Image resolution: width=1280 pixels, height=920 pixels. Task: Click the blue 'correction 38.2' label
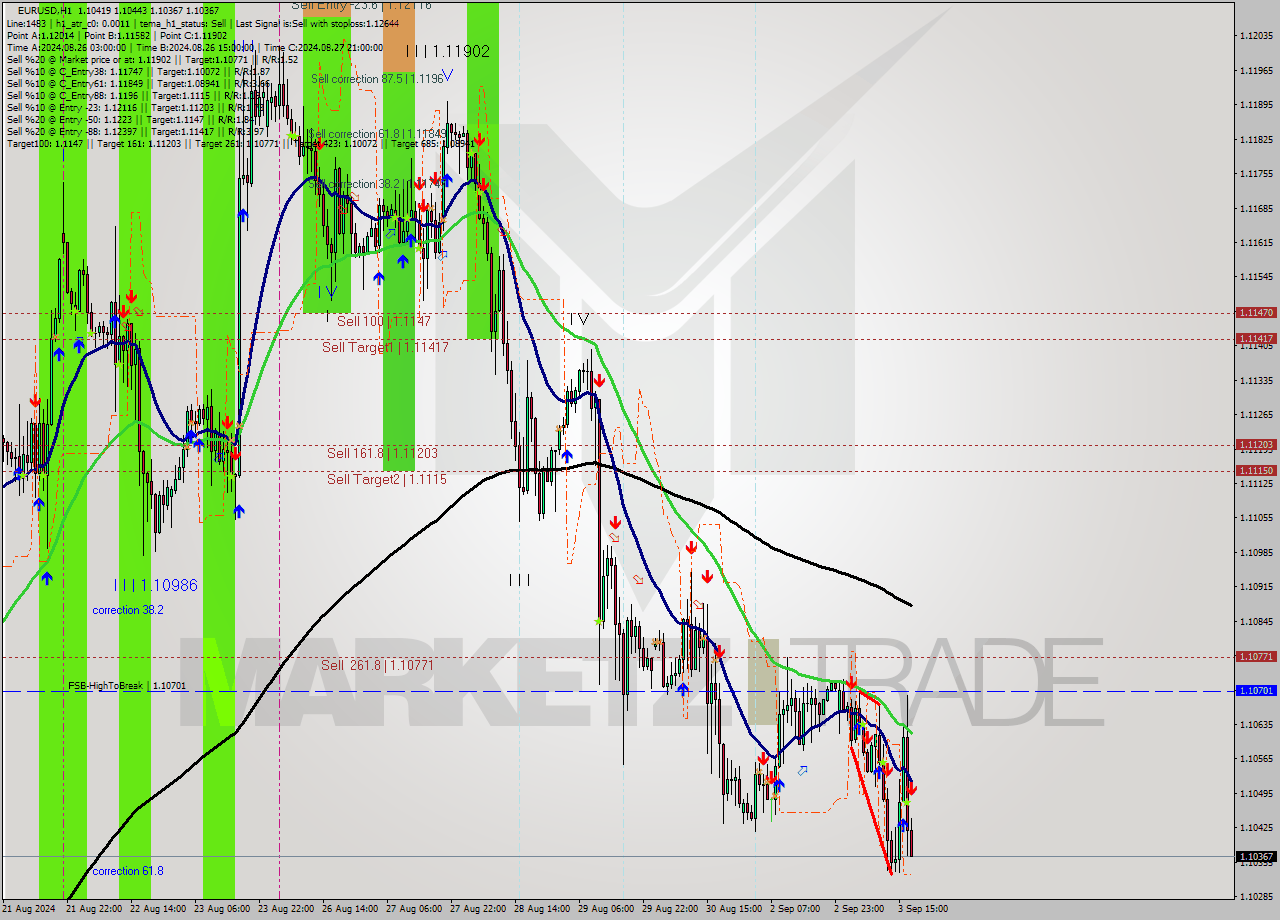tap(128, 610)
